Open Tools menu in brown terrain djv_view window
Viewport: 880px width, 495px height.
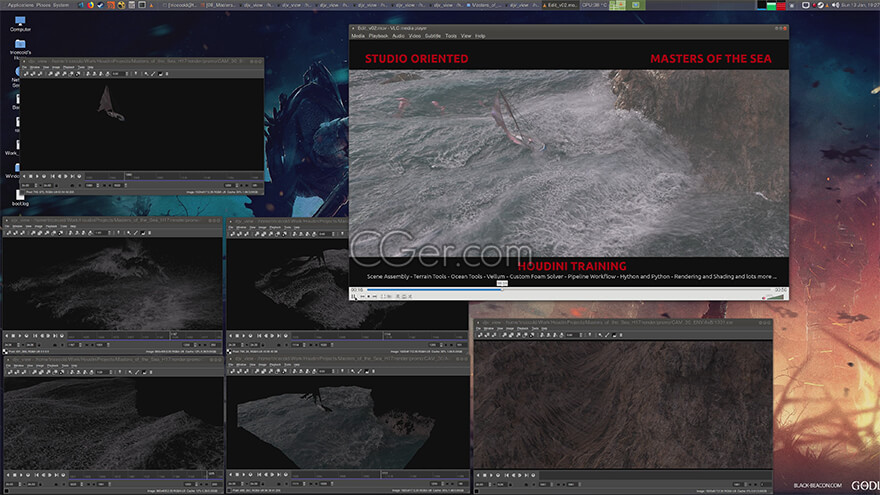(535, 328)
